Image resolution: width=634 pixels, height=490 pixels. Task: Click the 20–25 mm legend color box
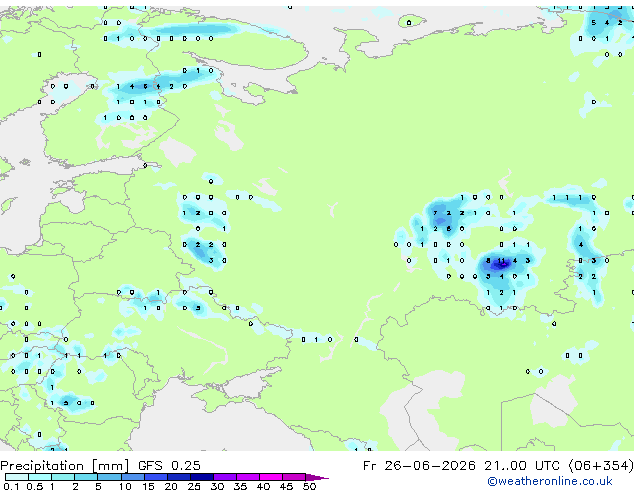pos(179,477)
